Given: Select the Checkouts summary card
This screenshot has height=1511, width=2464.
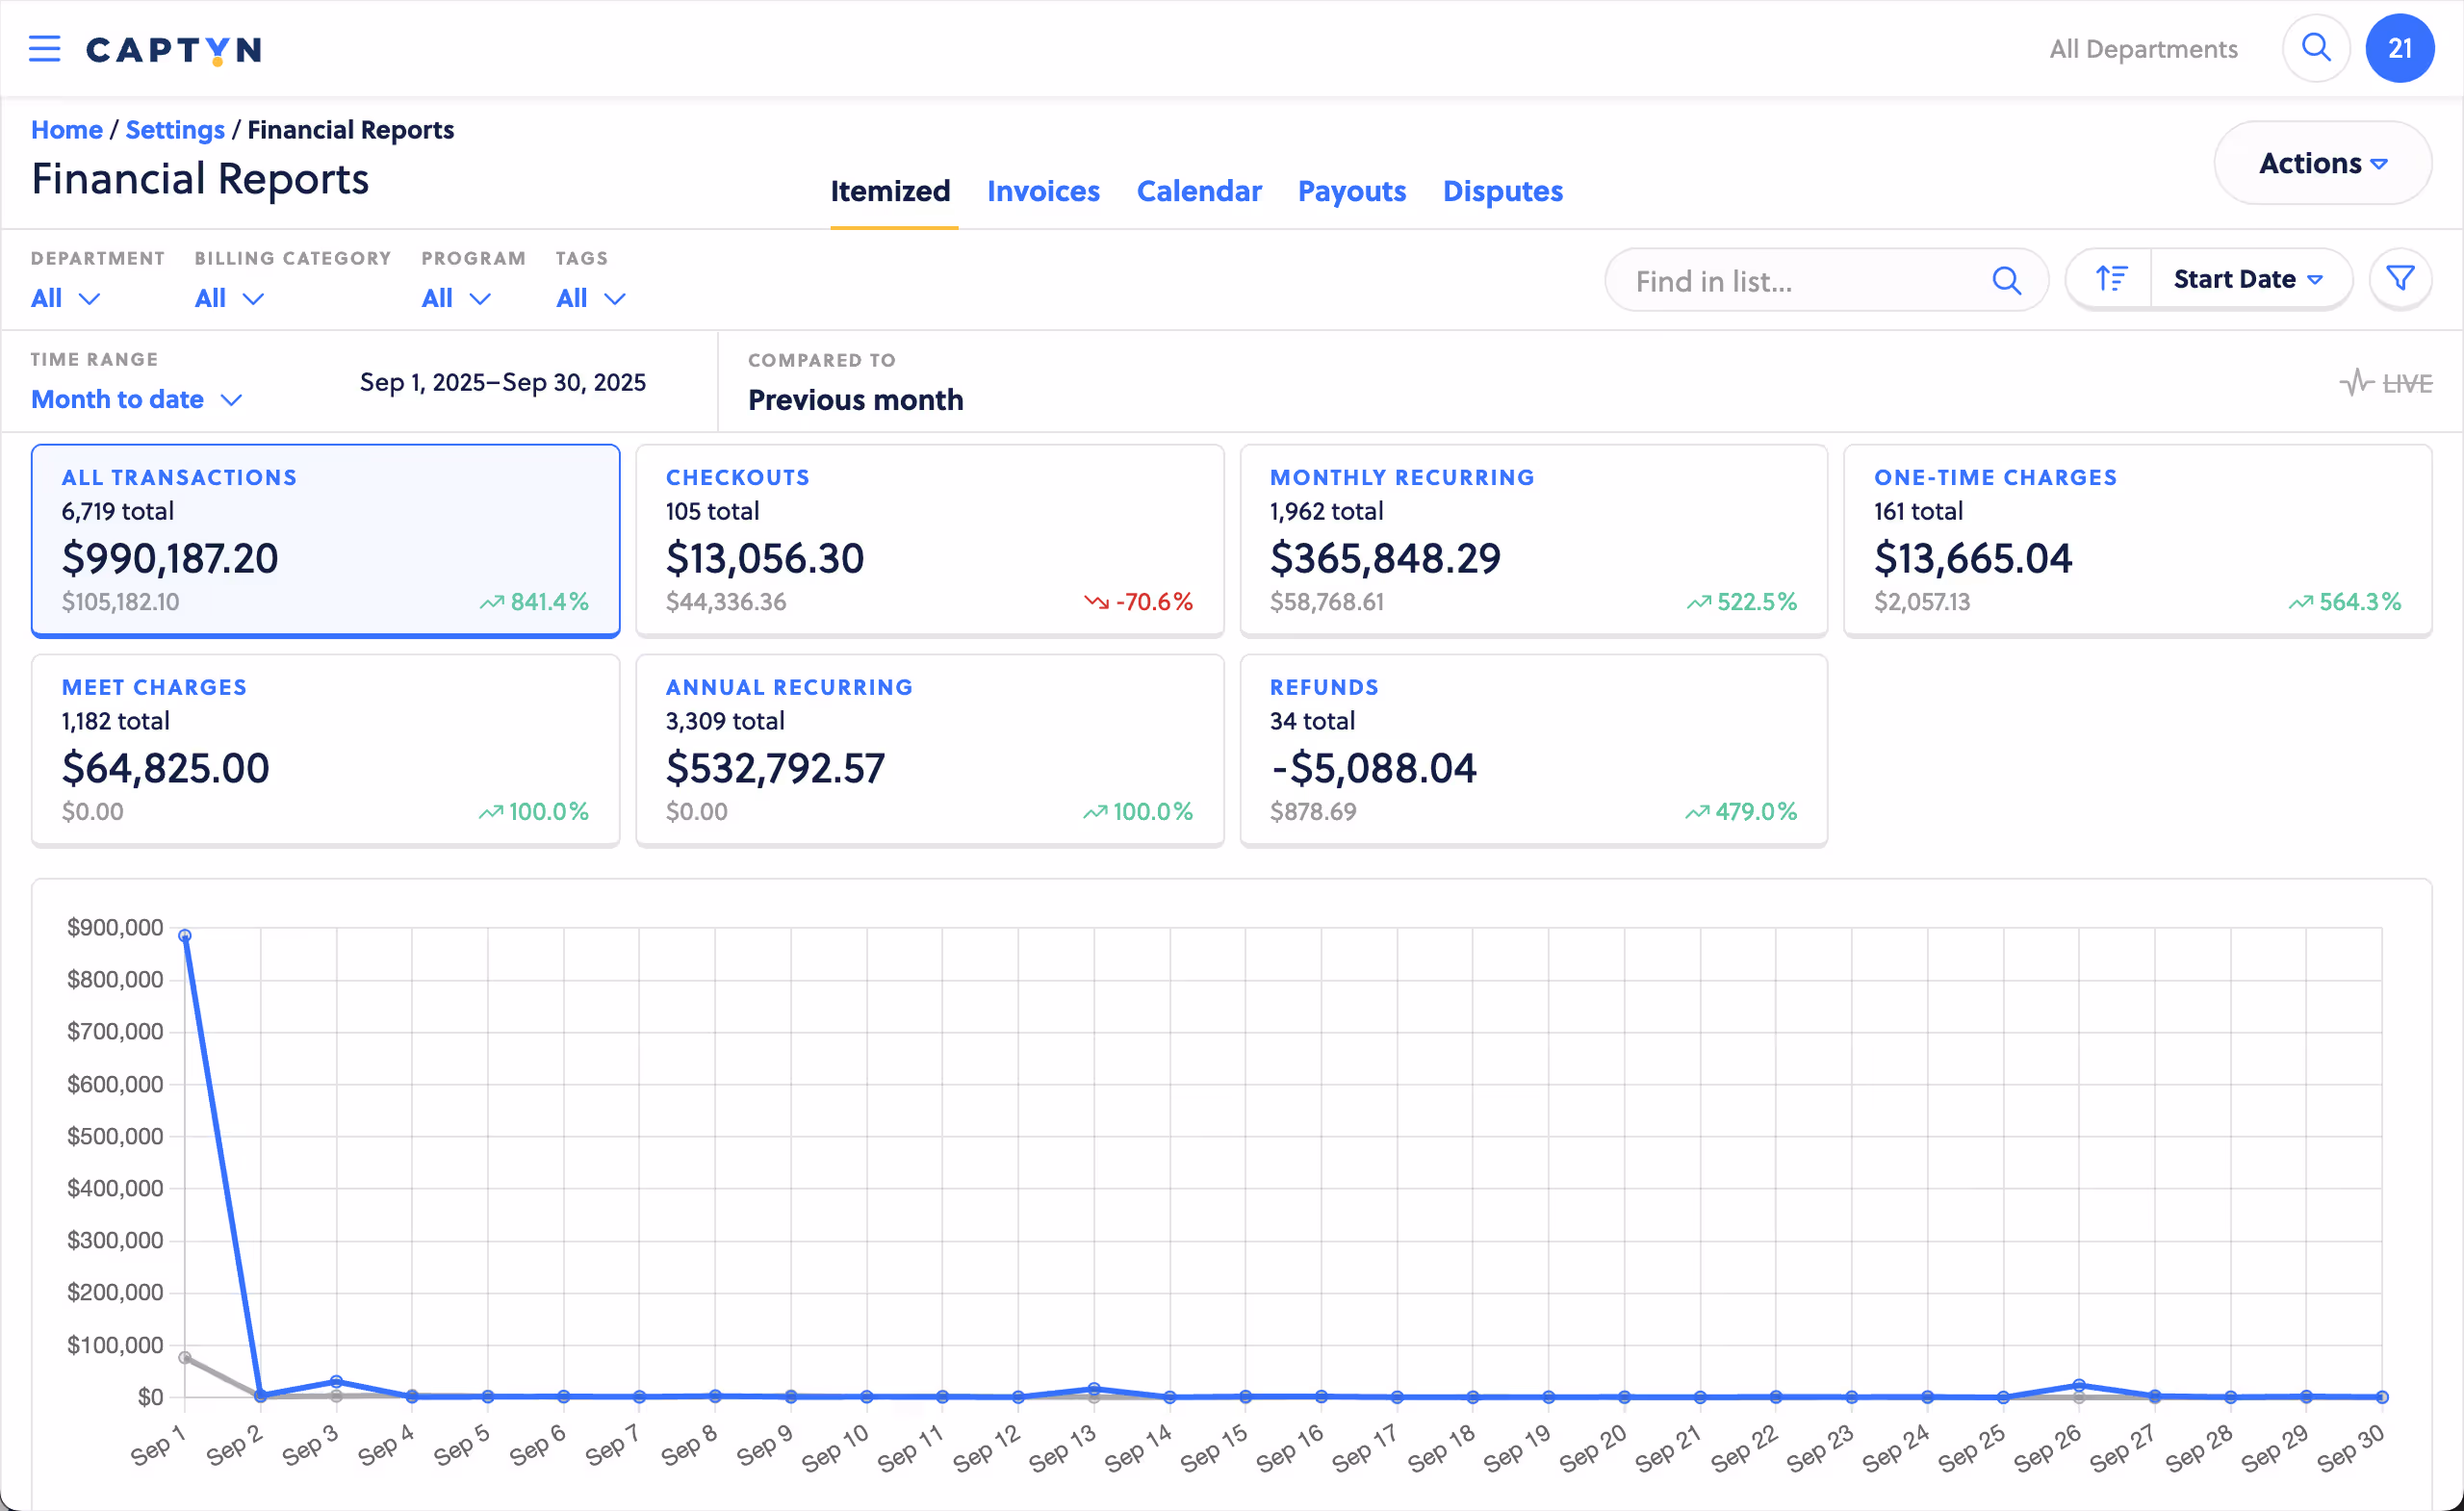Looking at the screenshot, I should 929,540.
